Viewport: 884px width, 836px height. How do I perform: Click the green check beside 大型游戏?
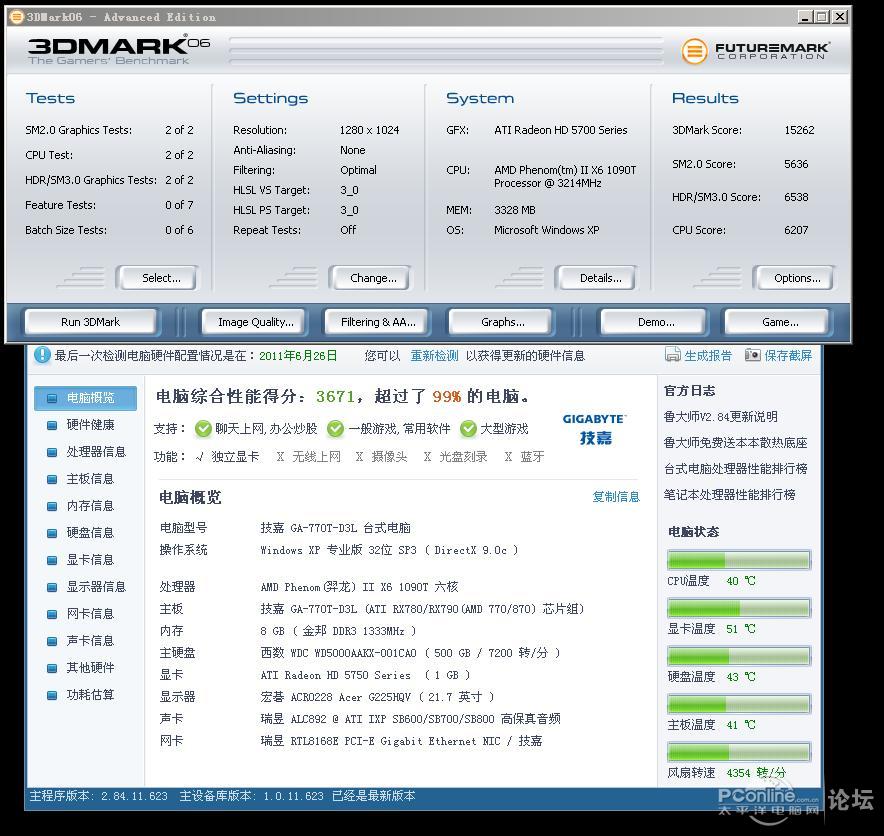pyautogui.click(x=468, y=429)
